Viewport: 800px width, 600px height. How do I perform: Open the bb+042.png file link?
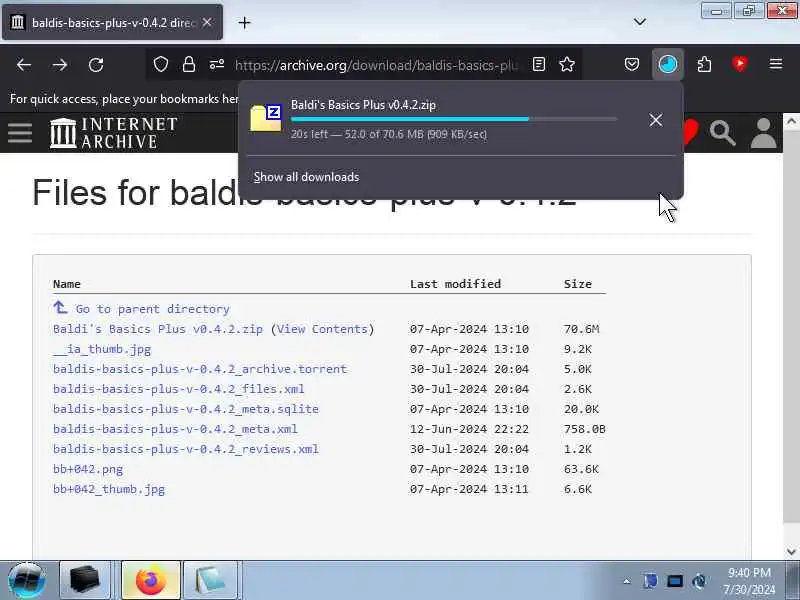tap(88, 469)
